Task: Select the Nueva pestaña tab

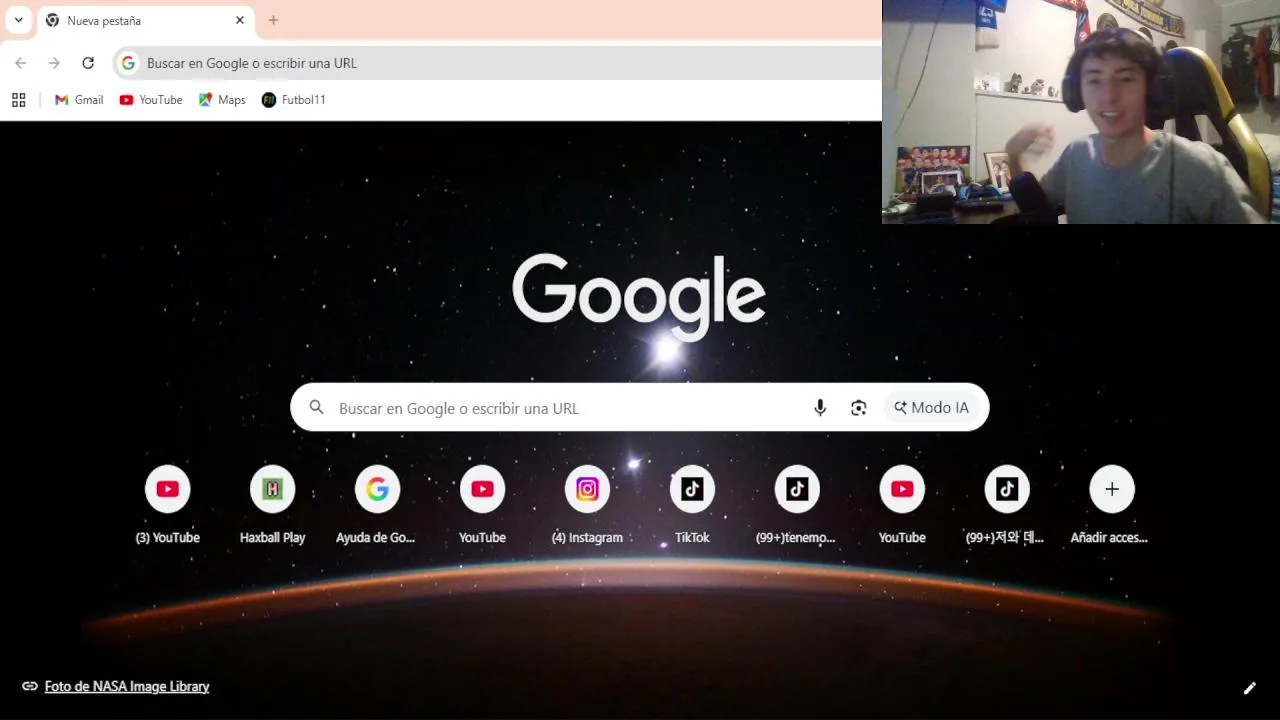Action: (x=145, y=21)
